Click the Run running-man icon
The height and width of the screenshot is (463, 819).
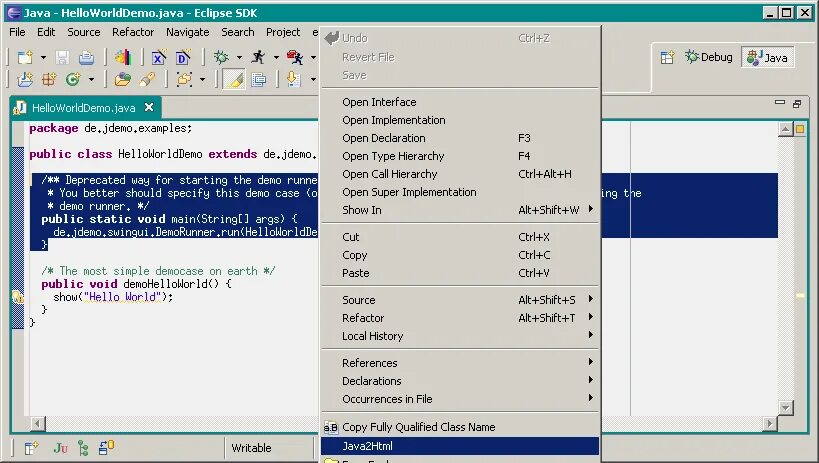[258, 57]
